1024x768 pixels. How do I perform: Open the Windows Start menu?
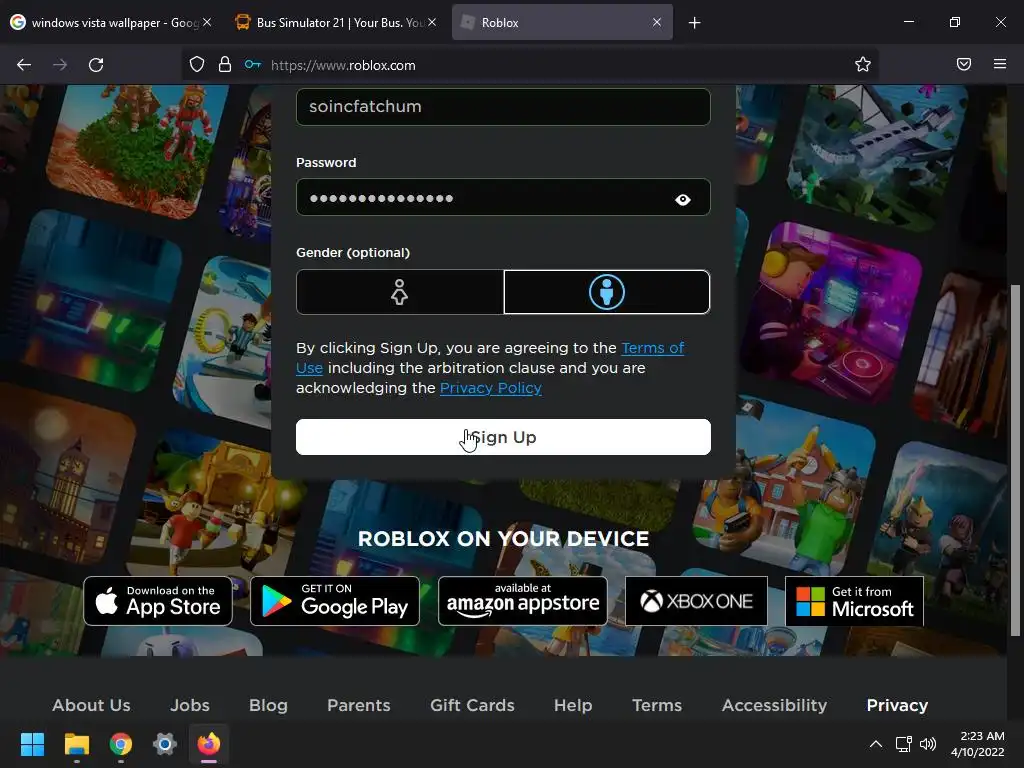(x=32, y=744)
